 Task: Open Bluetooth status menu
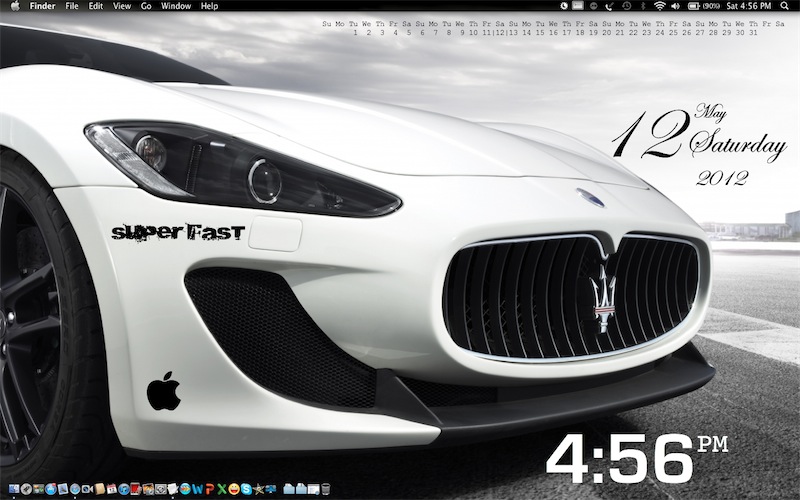coord(643,6)
